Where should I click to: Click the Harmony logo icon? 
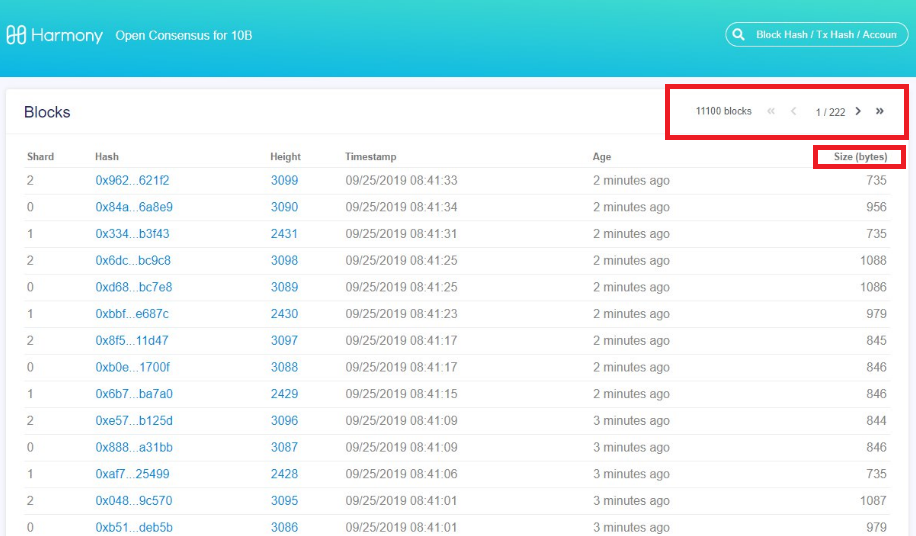click(16, 35)
